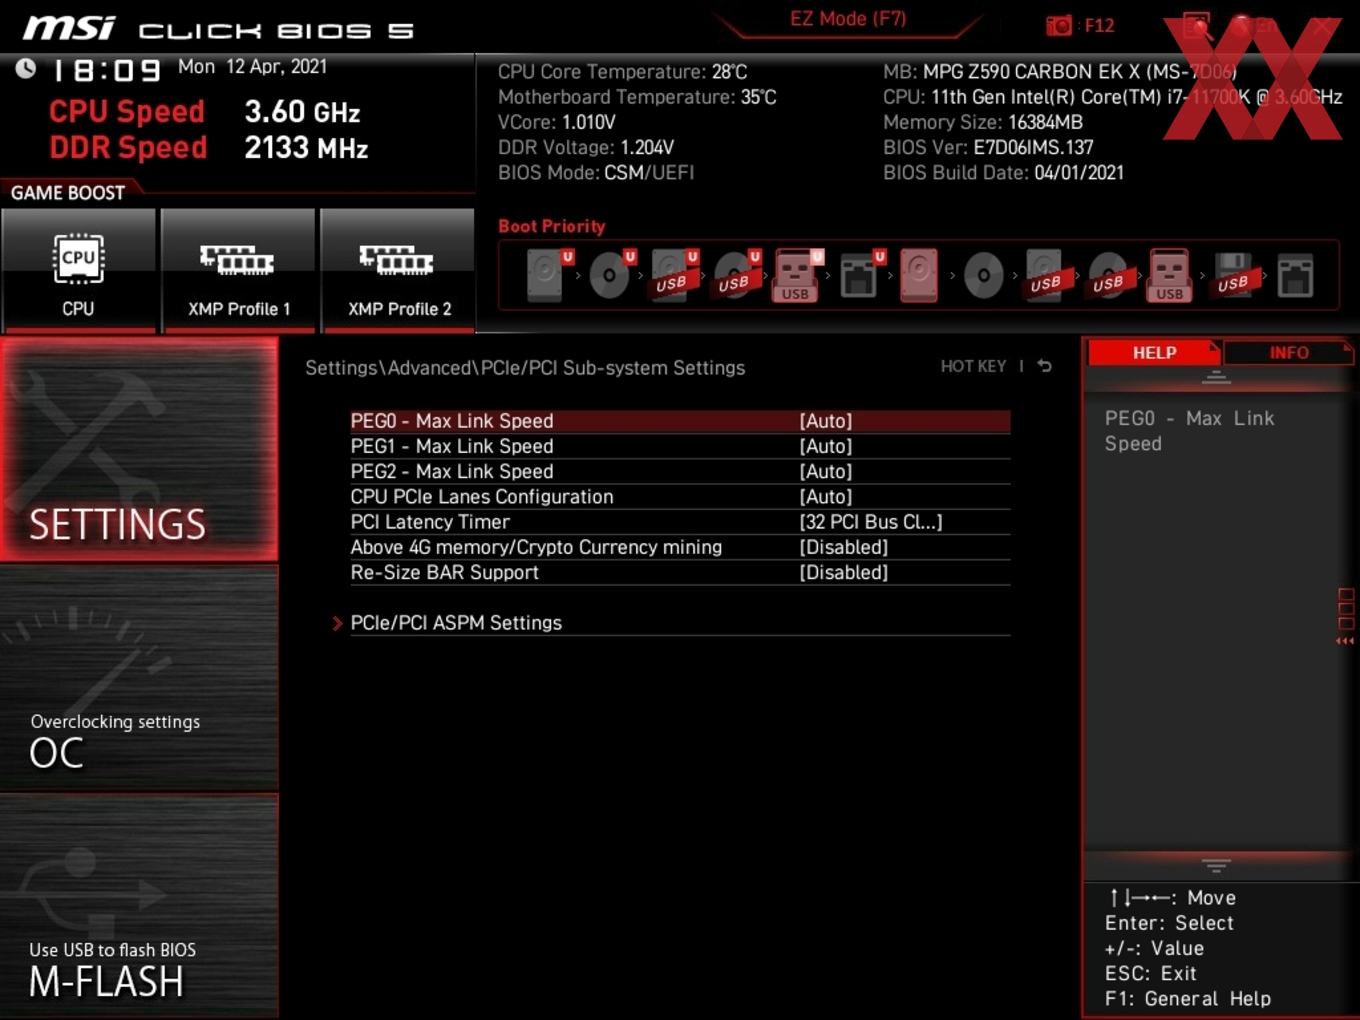Change Re-Size BAR Support [Disabled] value
This screenshot has height=1020, width=1360.
coord(844,572)
